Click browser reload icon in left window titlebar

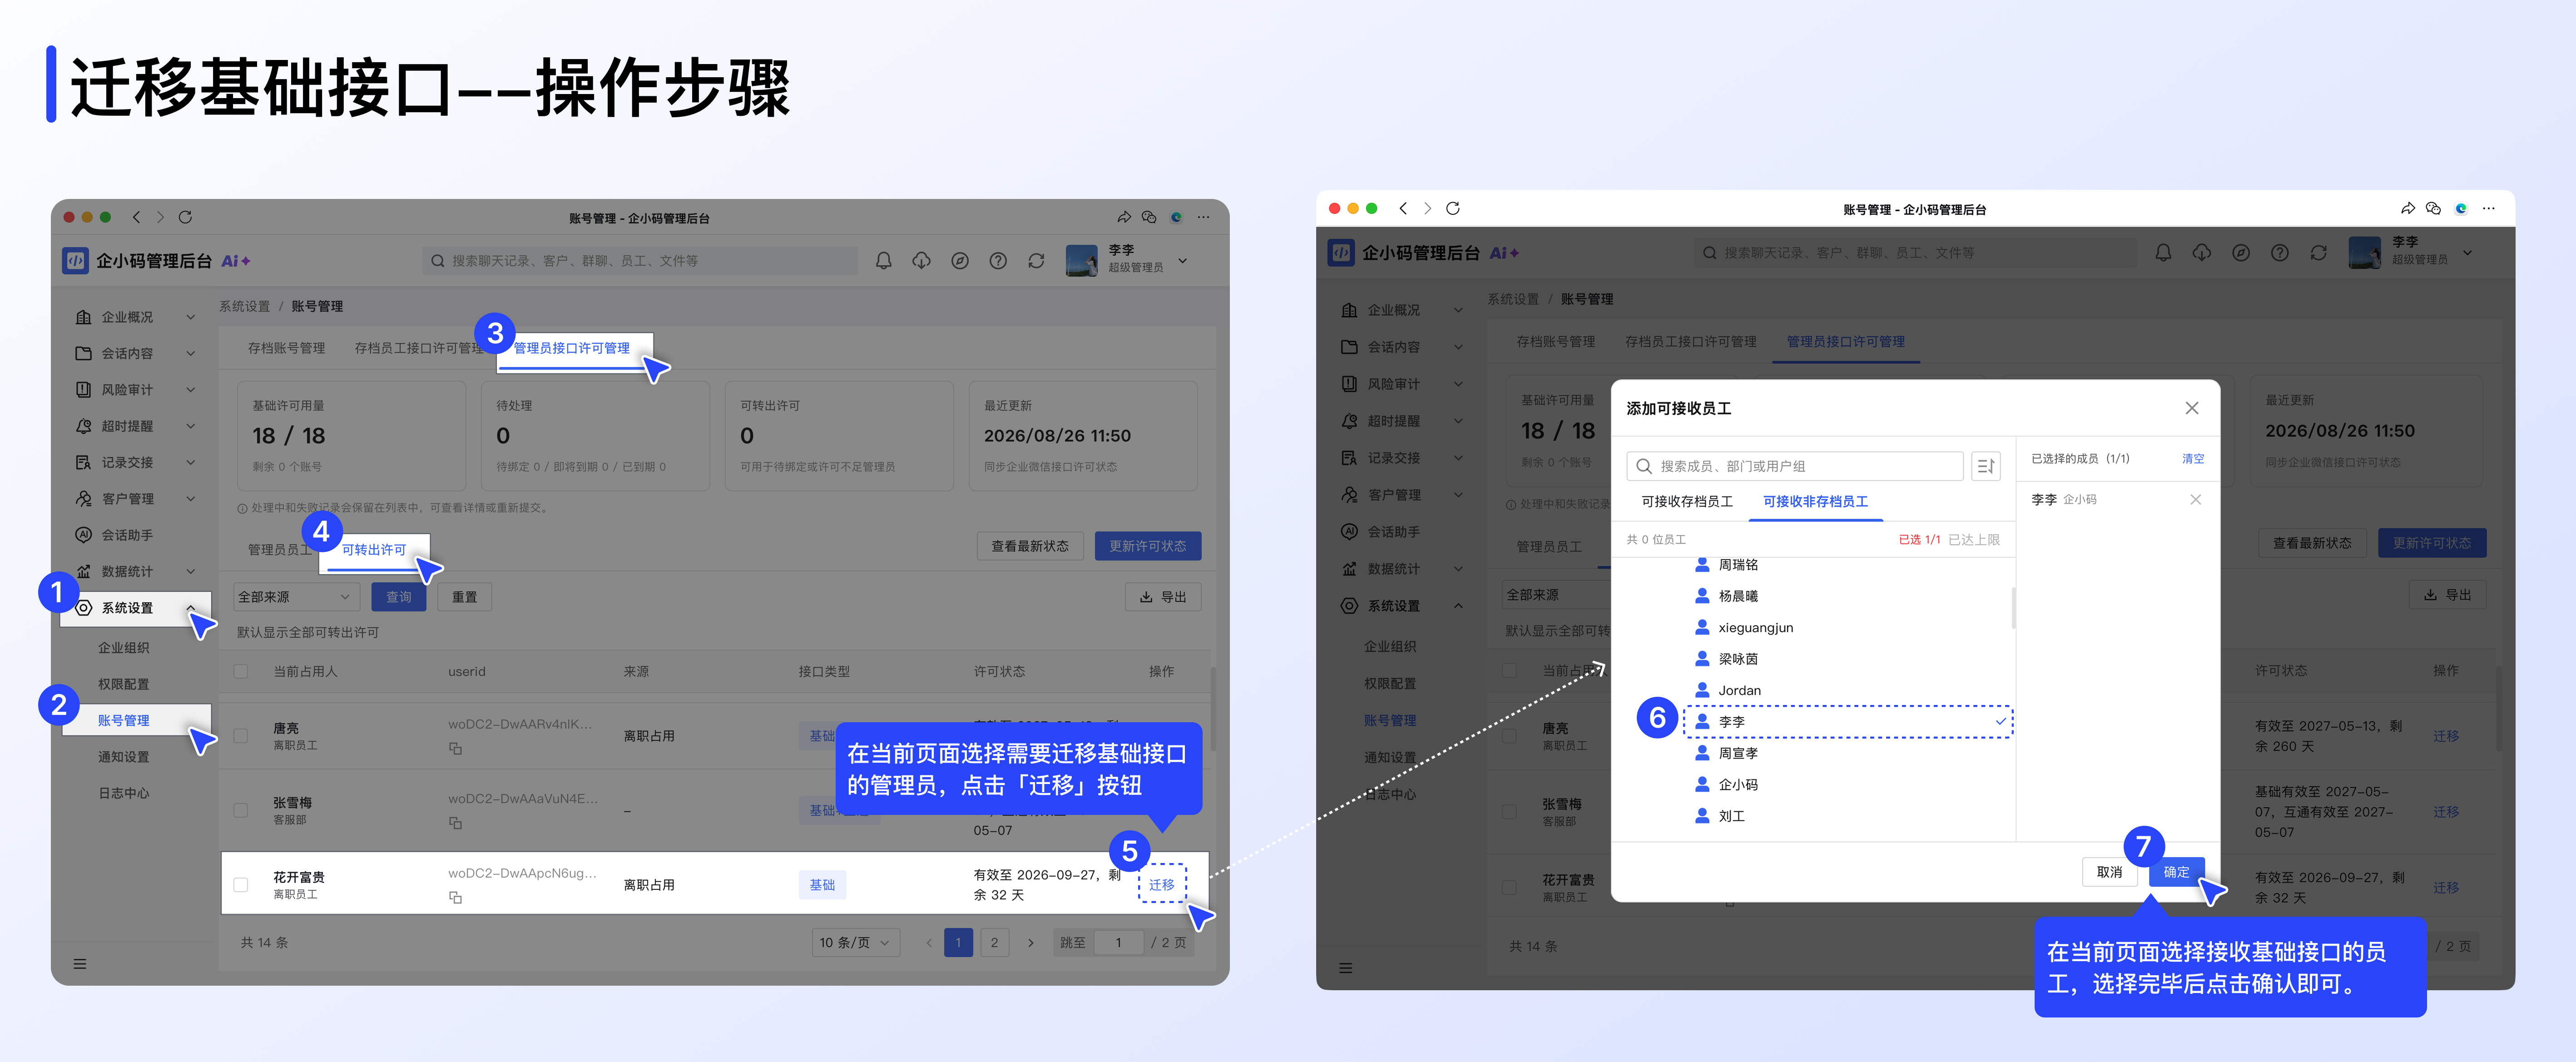[x=185, y=217]
